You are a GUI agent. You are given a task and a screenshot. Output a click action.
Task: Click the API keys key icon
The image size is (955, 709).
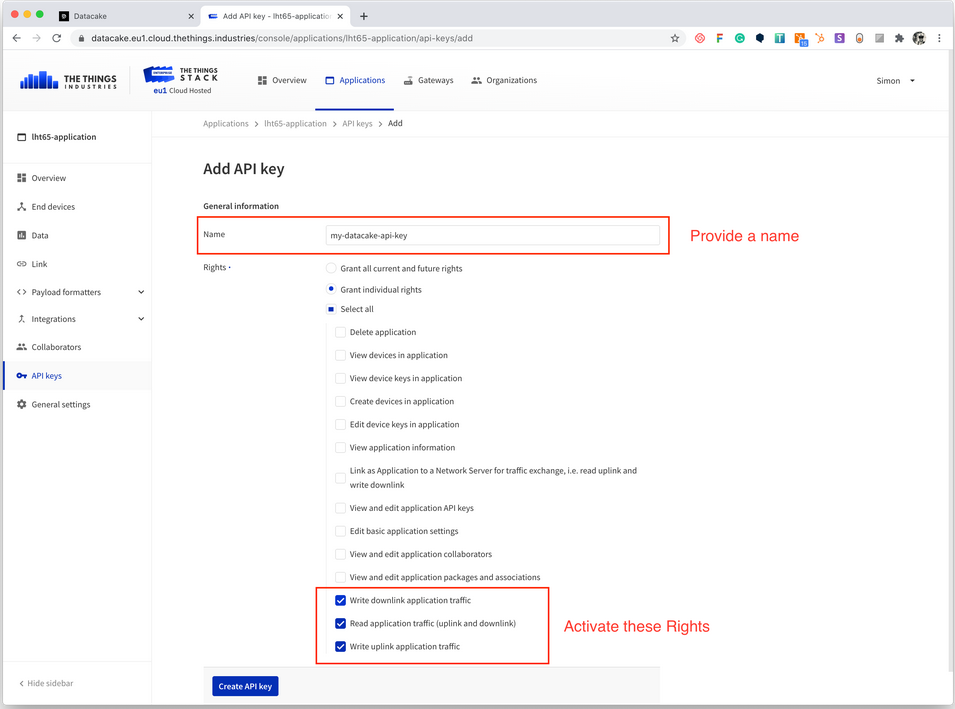pyautogui.click(x=21, y=376)
